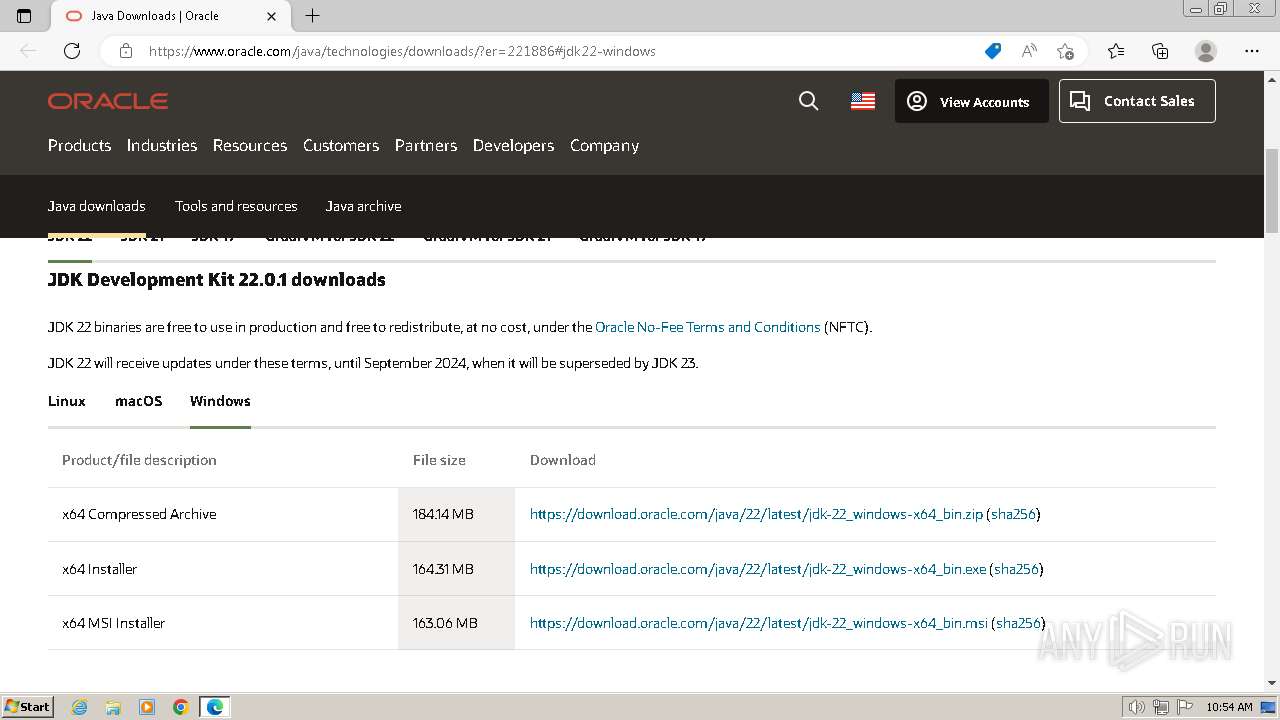Select the x64 MSI Installer text

coord(114,623)
